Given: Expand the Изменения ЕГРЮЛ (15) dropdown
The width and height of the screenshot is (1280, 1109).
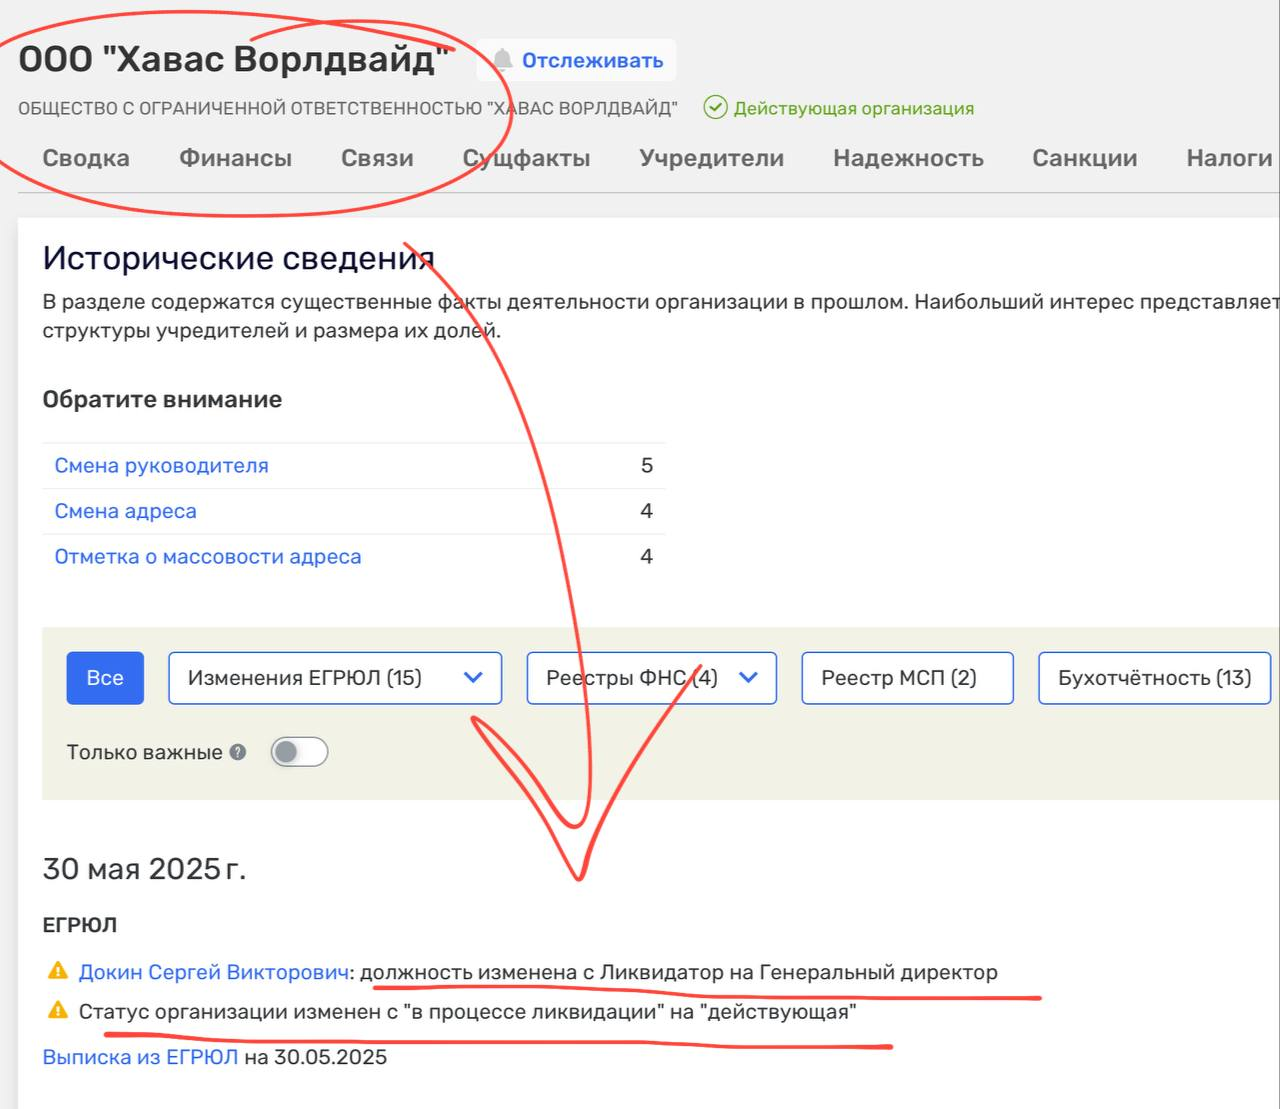Looking at the screenshot, I should click(334, 678).
